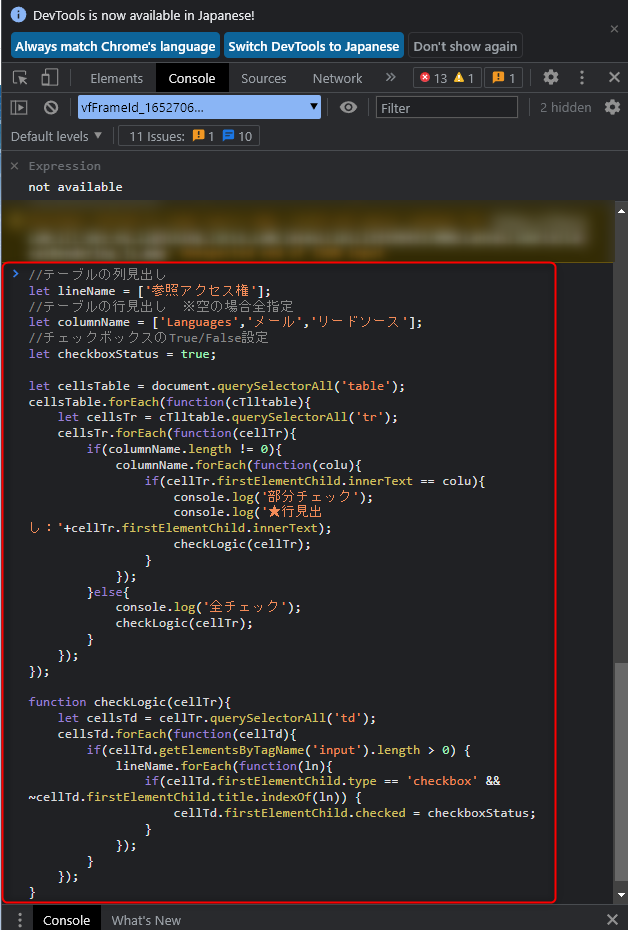Switch to the Console tab
This screenshot has height=930, width=628.
(192, 78)
